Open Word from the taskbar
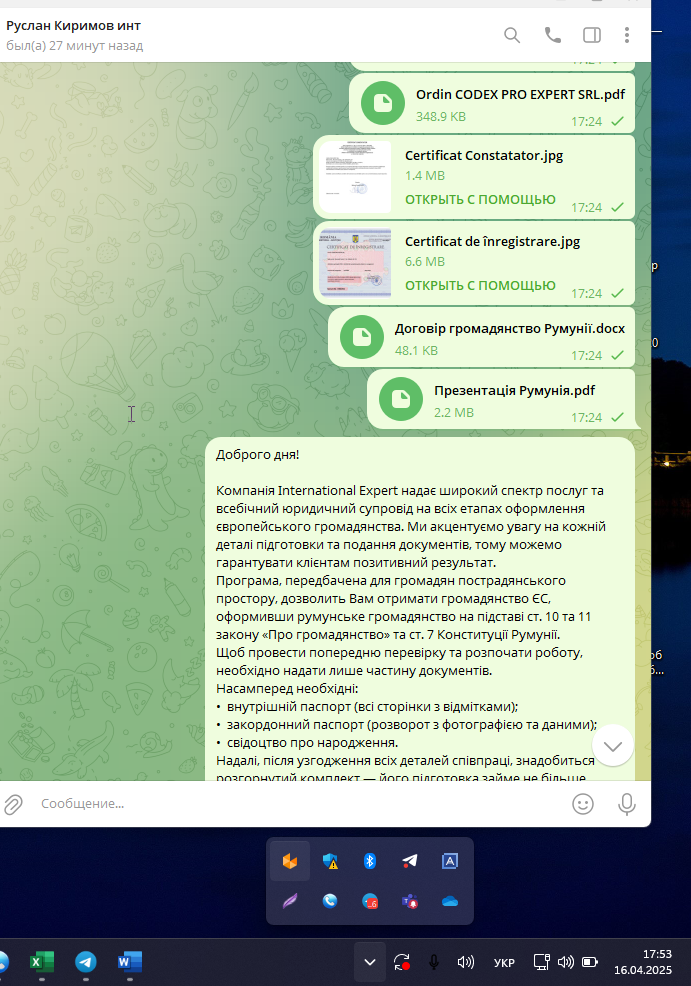Image resolution: width=691 pixels, height=986 pixels. [130, 962]
